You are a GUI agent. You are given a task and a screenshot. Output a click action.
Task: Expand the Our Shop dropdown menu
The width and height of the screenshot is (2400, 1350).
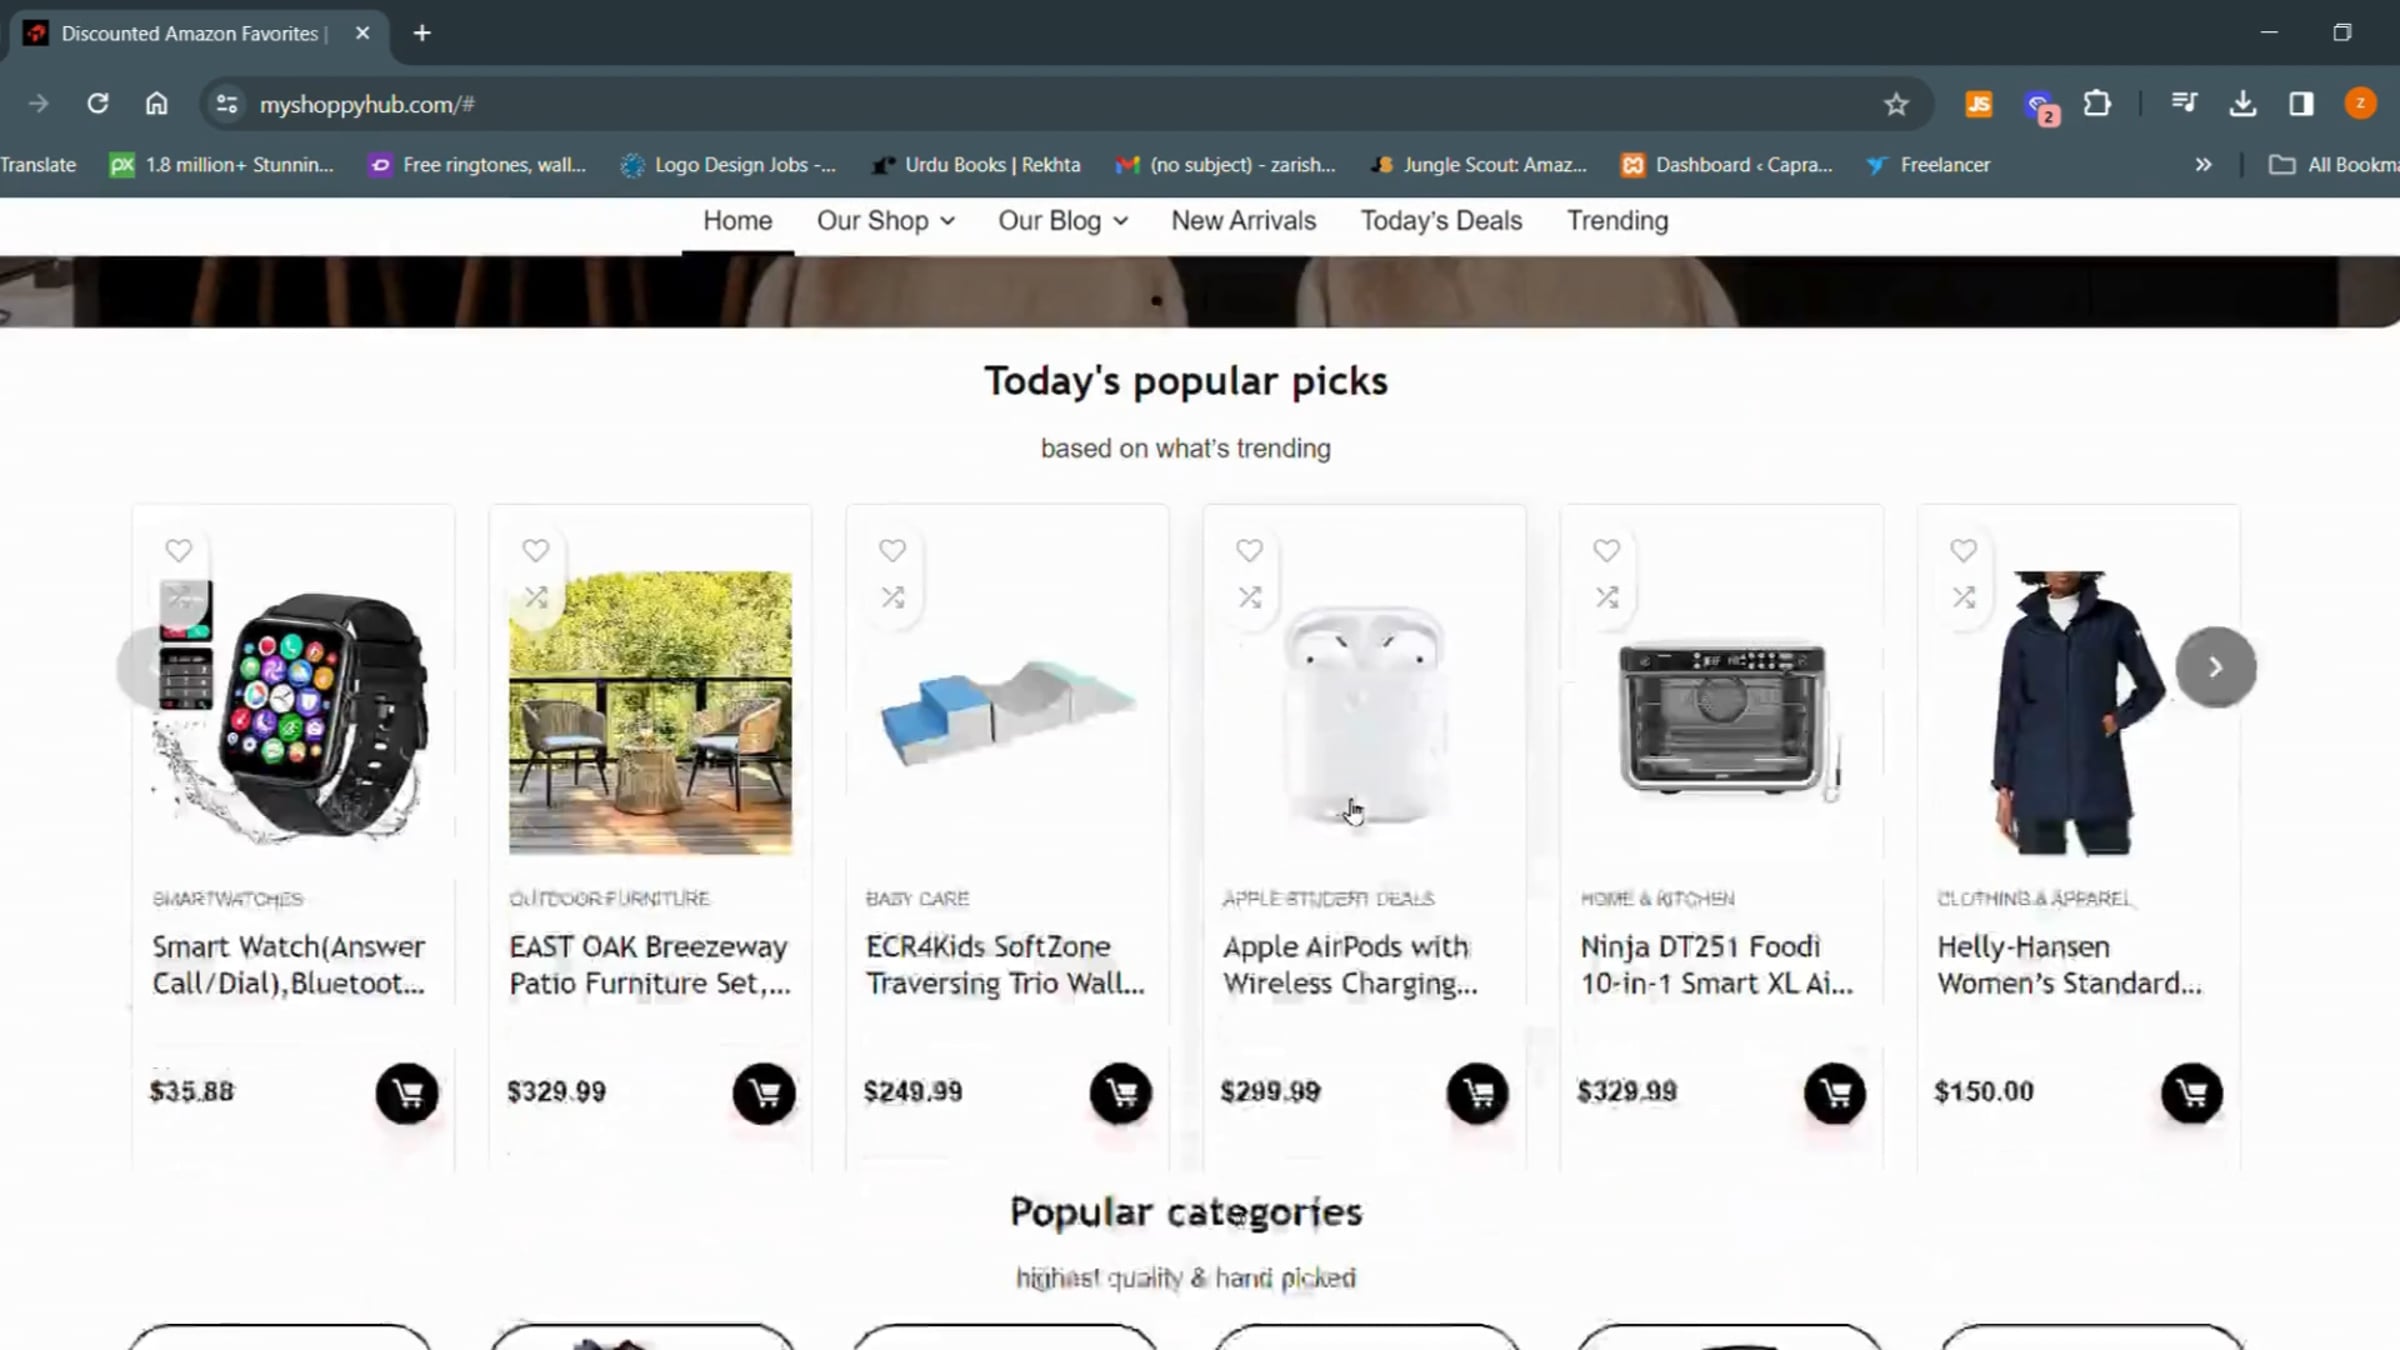point(886,221)
